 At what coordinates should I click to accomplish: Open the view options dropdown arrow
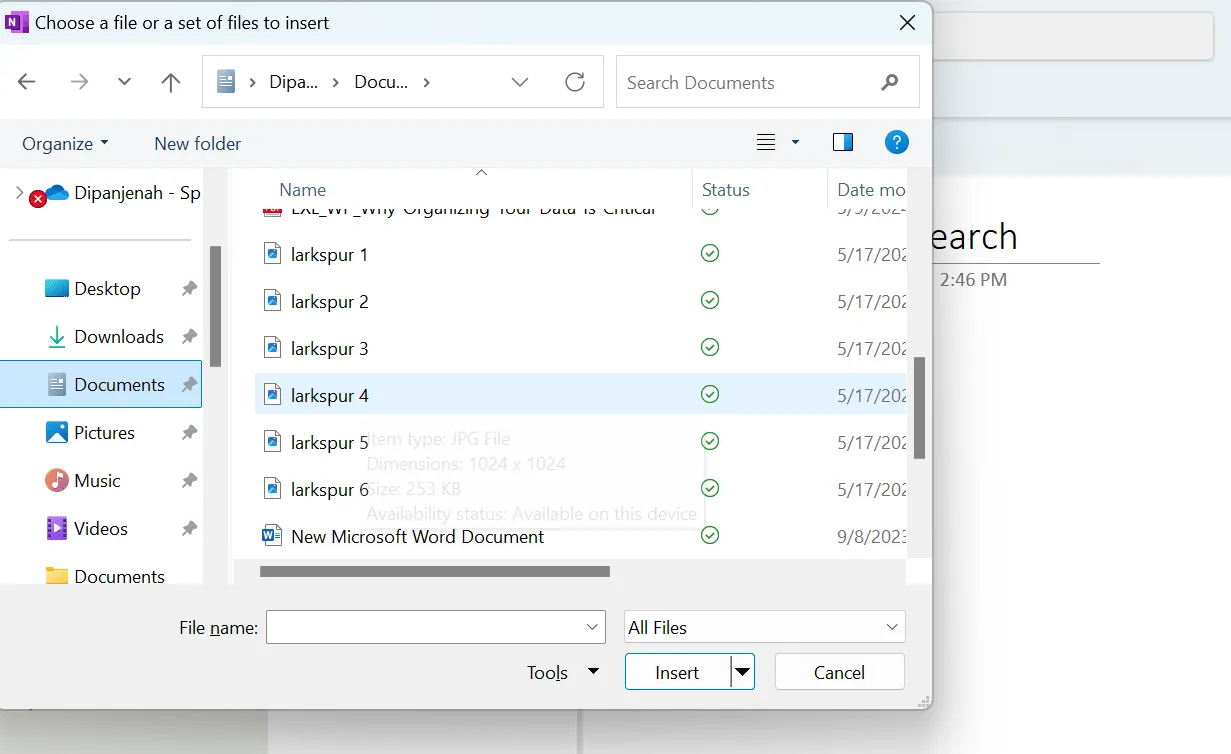coord(796,143)
